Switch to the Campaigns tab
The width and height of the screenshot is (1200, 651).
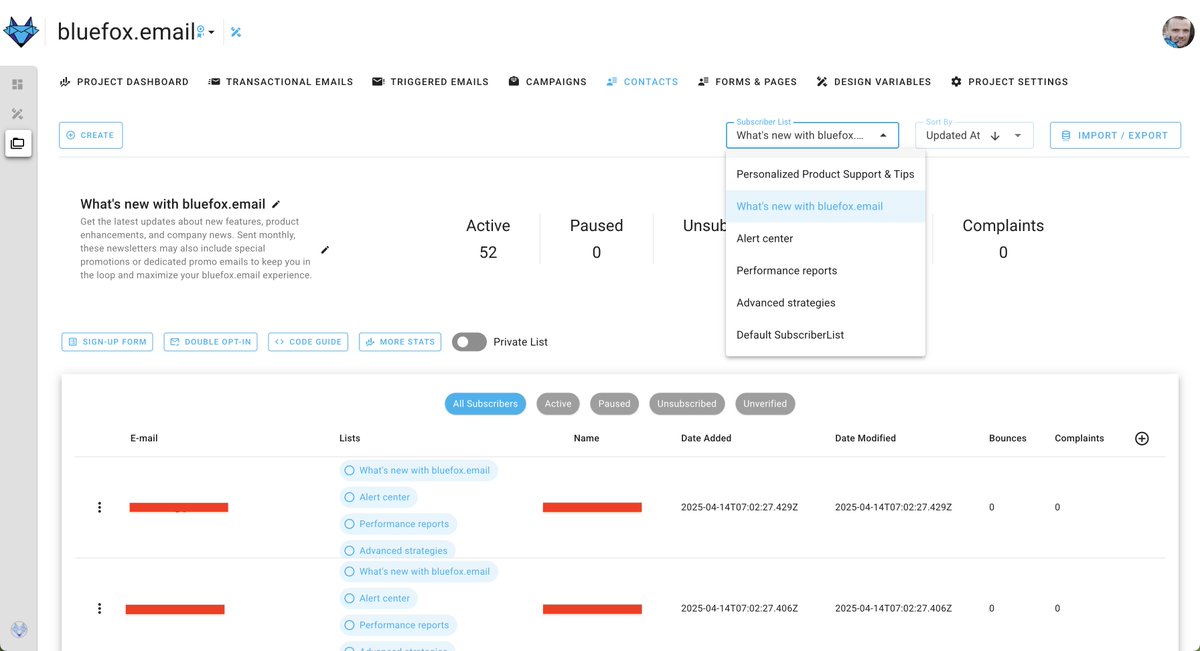pyautogui.click(x=548, y=81)
